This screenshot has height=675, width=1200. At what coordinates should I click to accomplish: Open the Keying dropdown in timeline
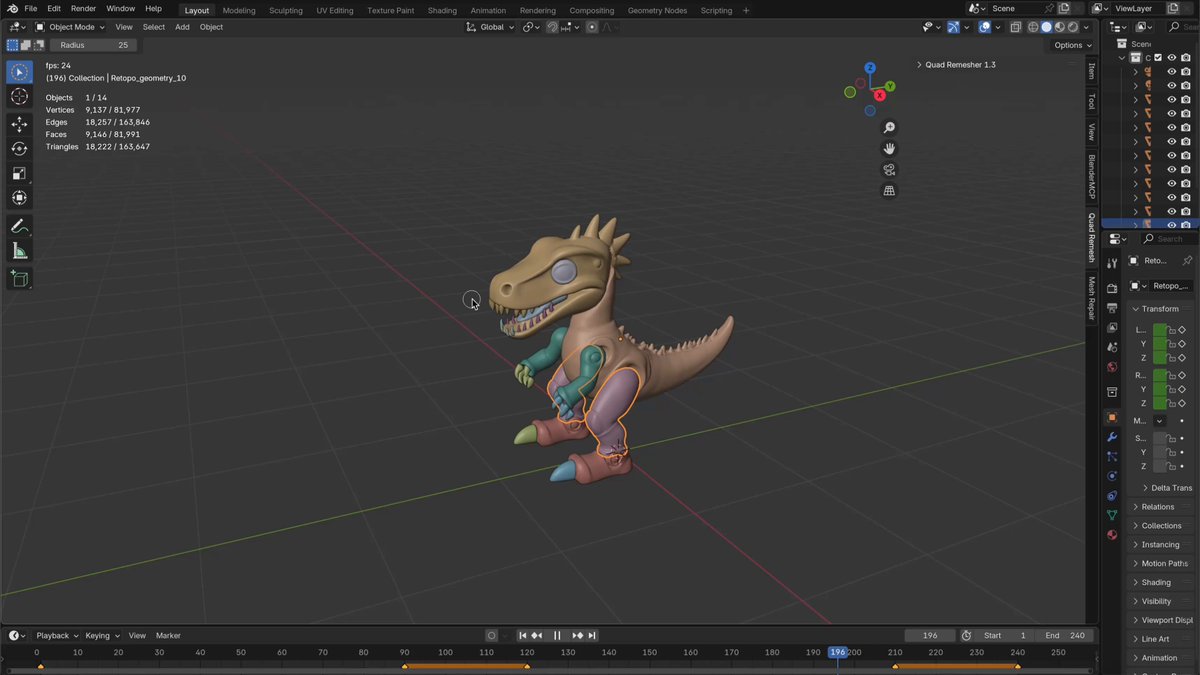[x=102, y=636]
